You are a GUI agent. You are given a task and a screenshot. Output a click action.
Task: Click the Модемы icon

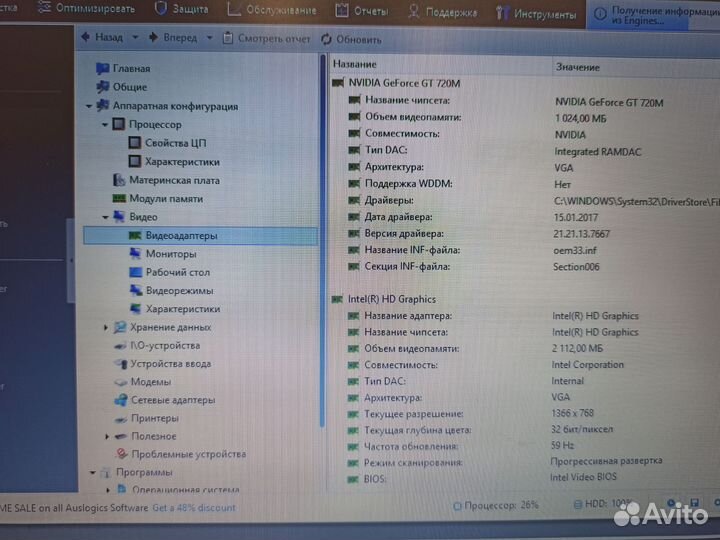point(120,382)
